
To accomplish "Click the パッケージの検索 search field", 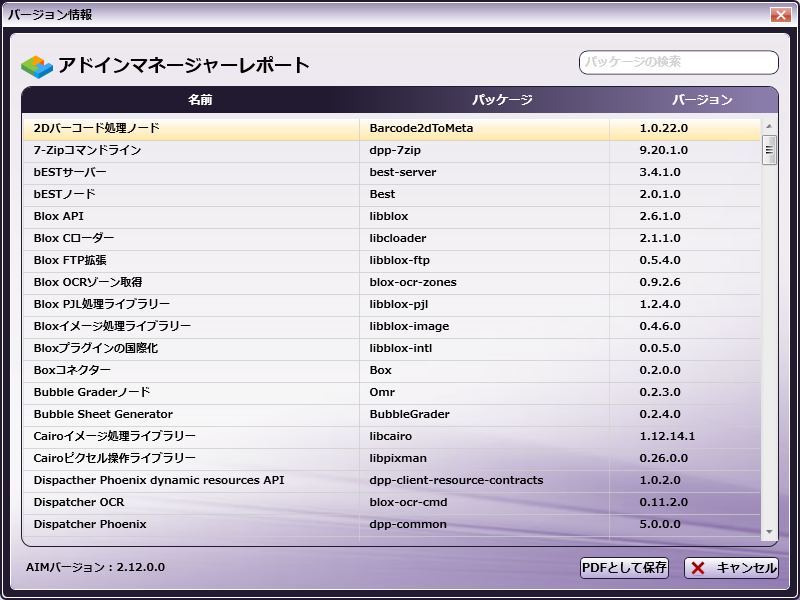I will (x=678, y=62).
